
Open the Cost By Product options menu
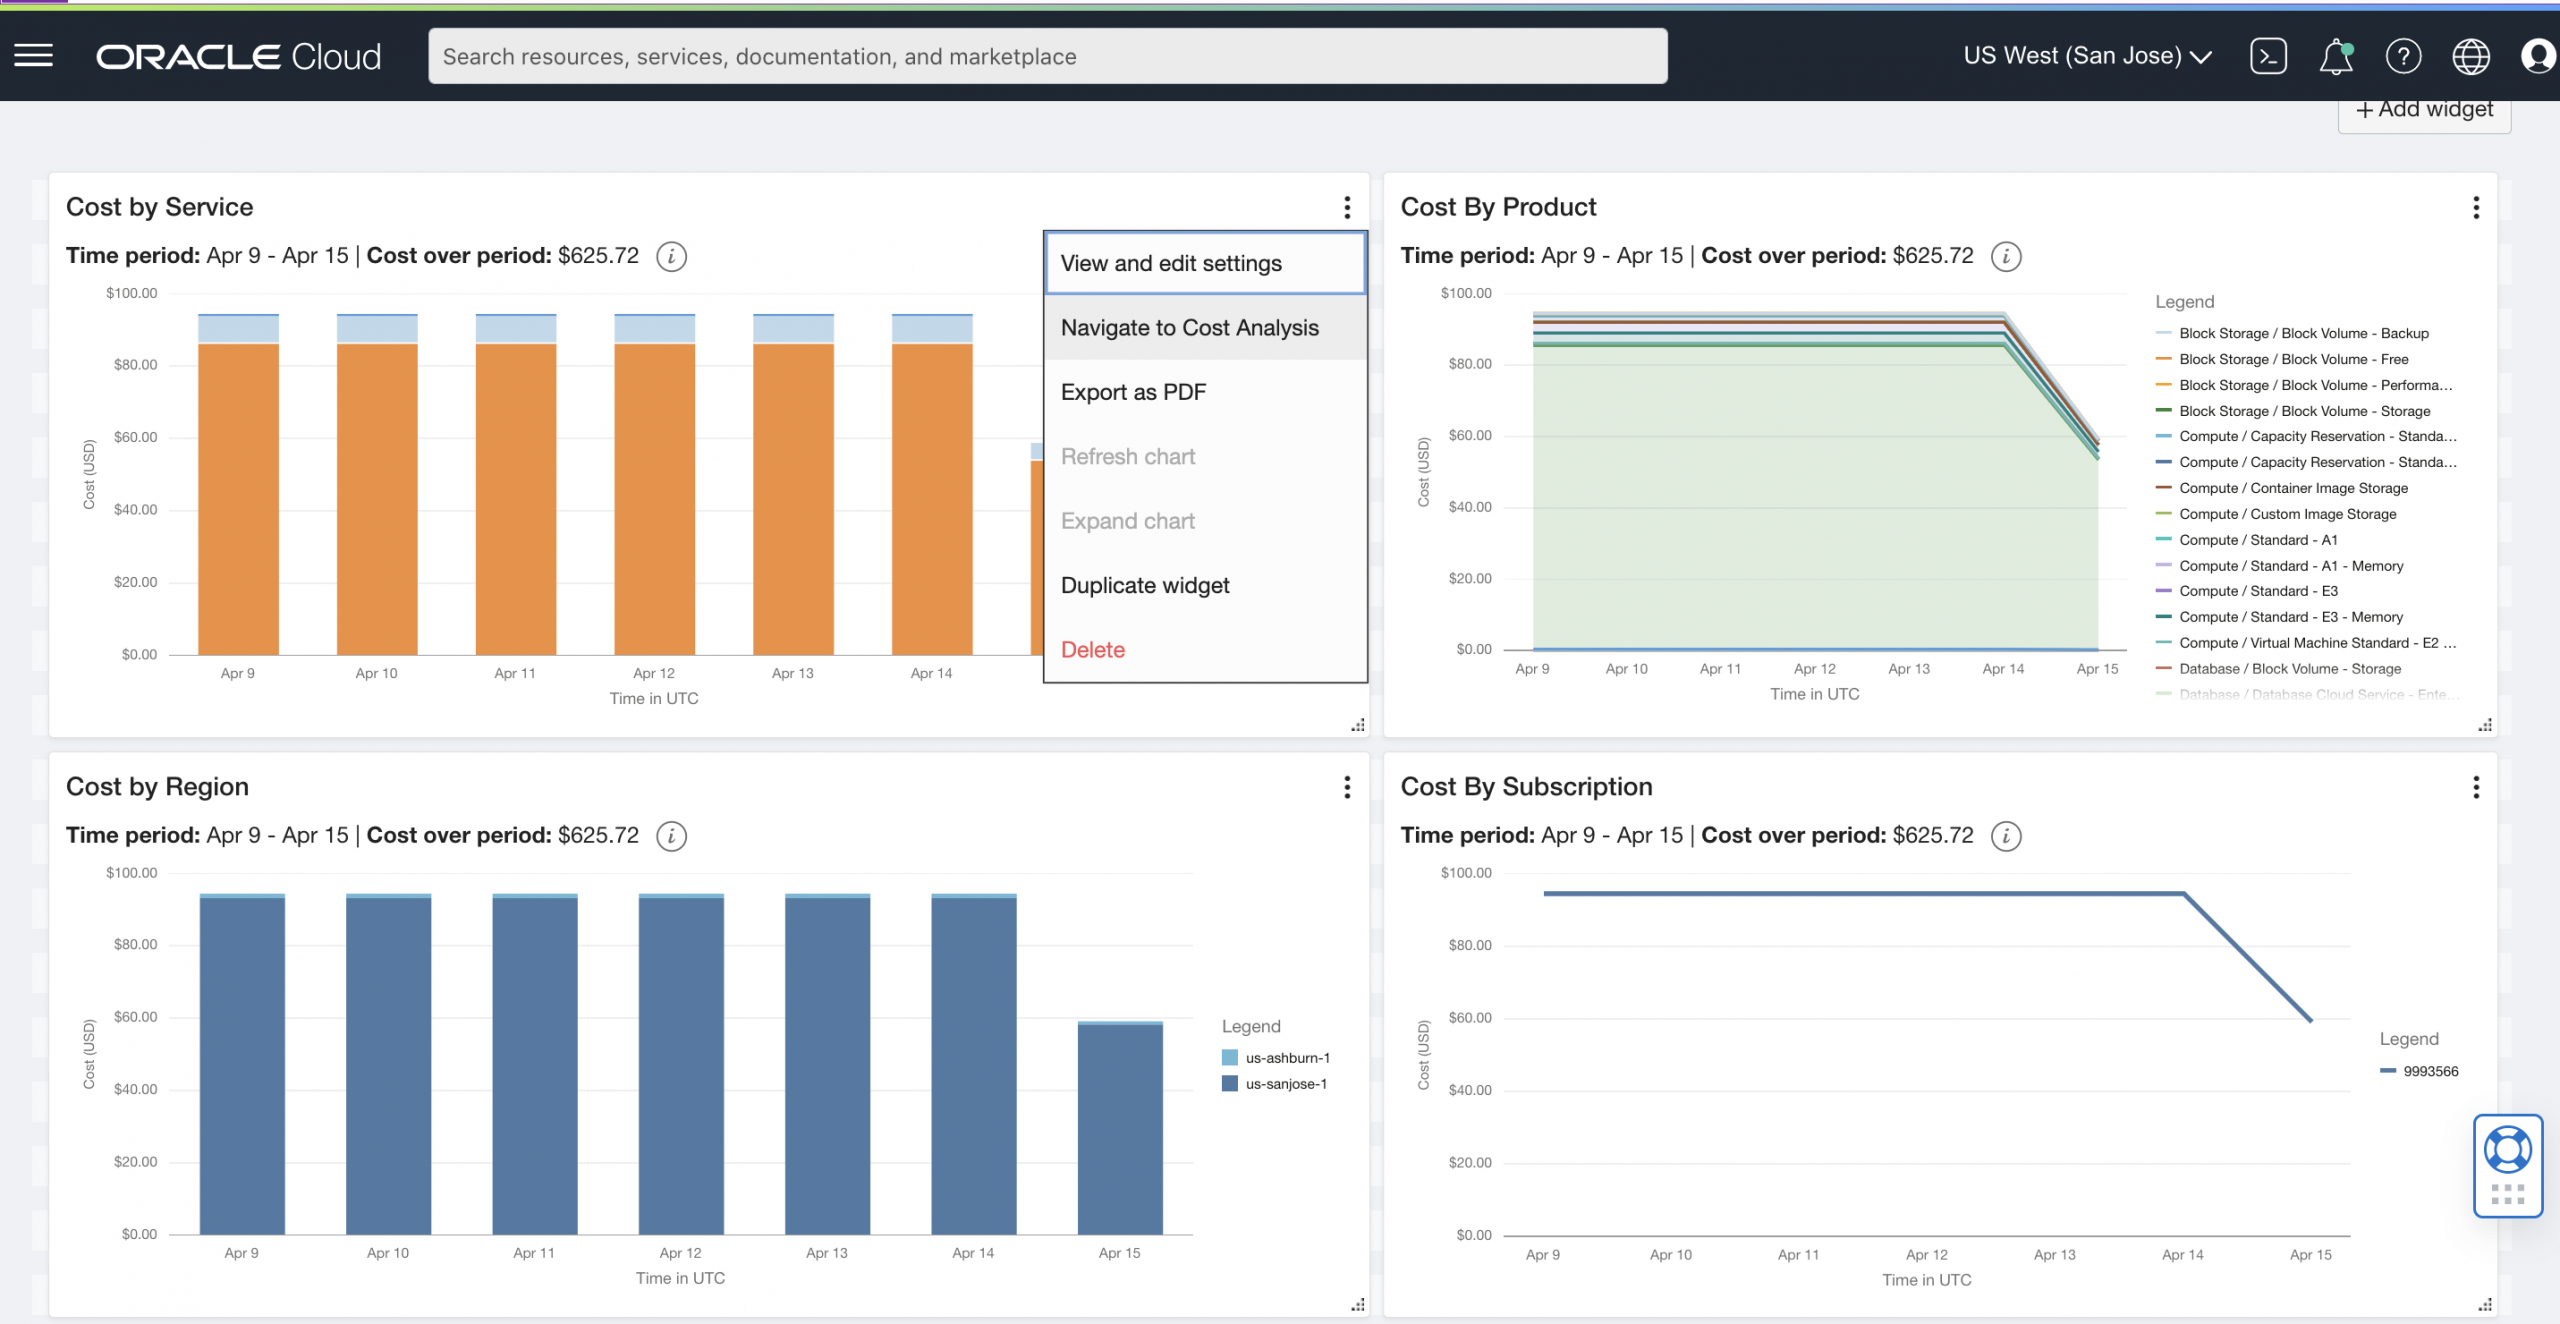[2476, 207]
